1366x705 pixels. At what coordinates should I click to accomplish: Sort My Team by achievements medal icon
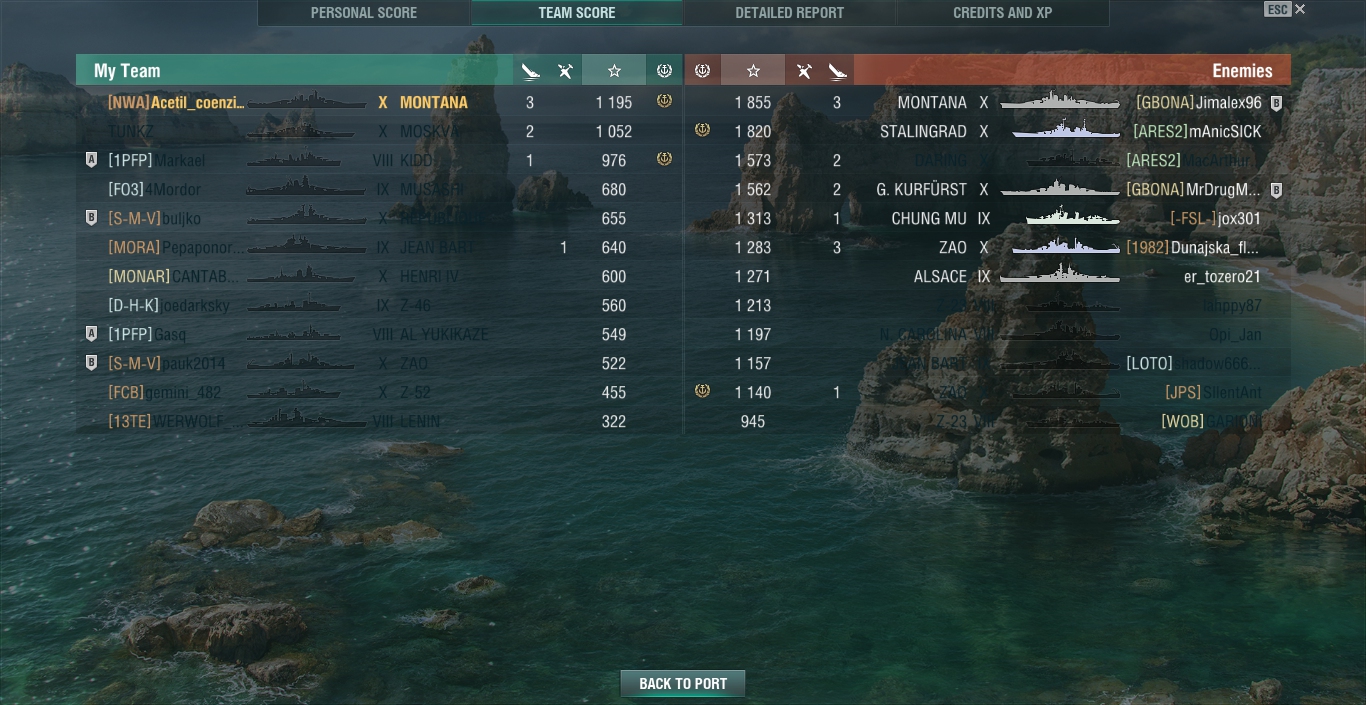point(664,71)
